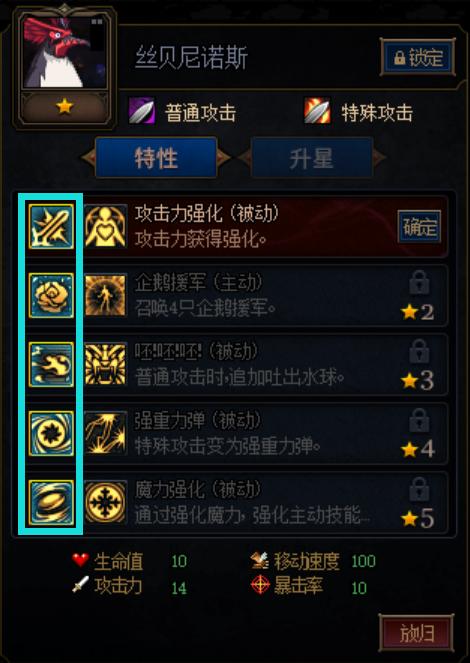470x663 pixels.
Task: Toggle the 锁定 lock button
Action: click(x=418, y=57)
